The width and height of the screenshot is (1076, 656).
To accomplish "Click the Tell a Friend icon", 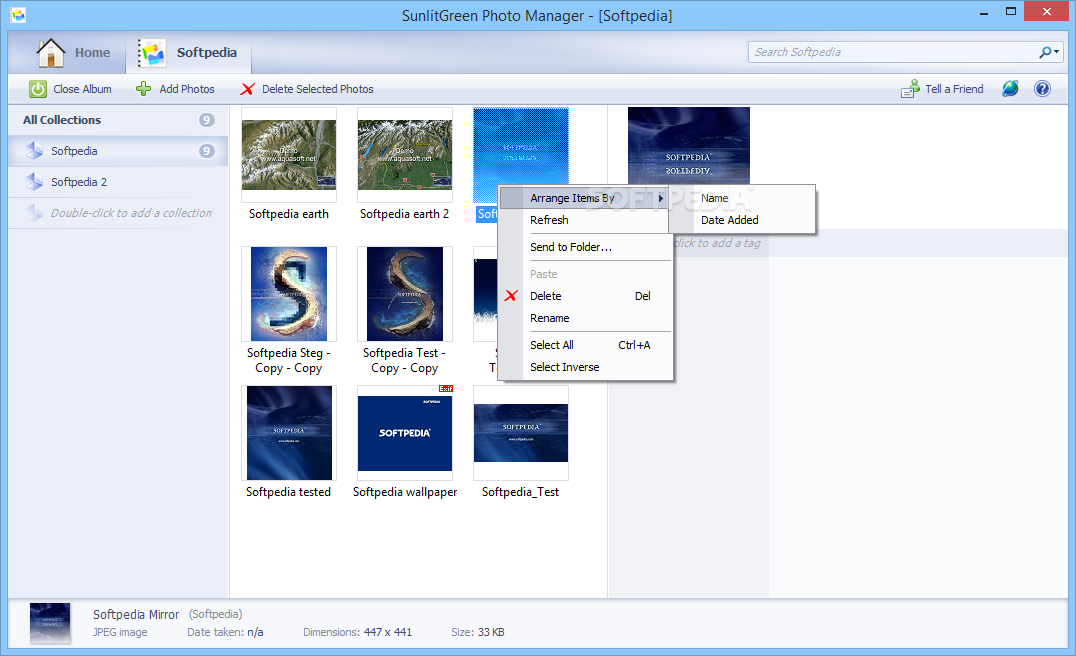I will [x=910, y=89].
